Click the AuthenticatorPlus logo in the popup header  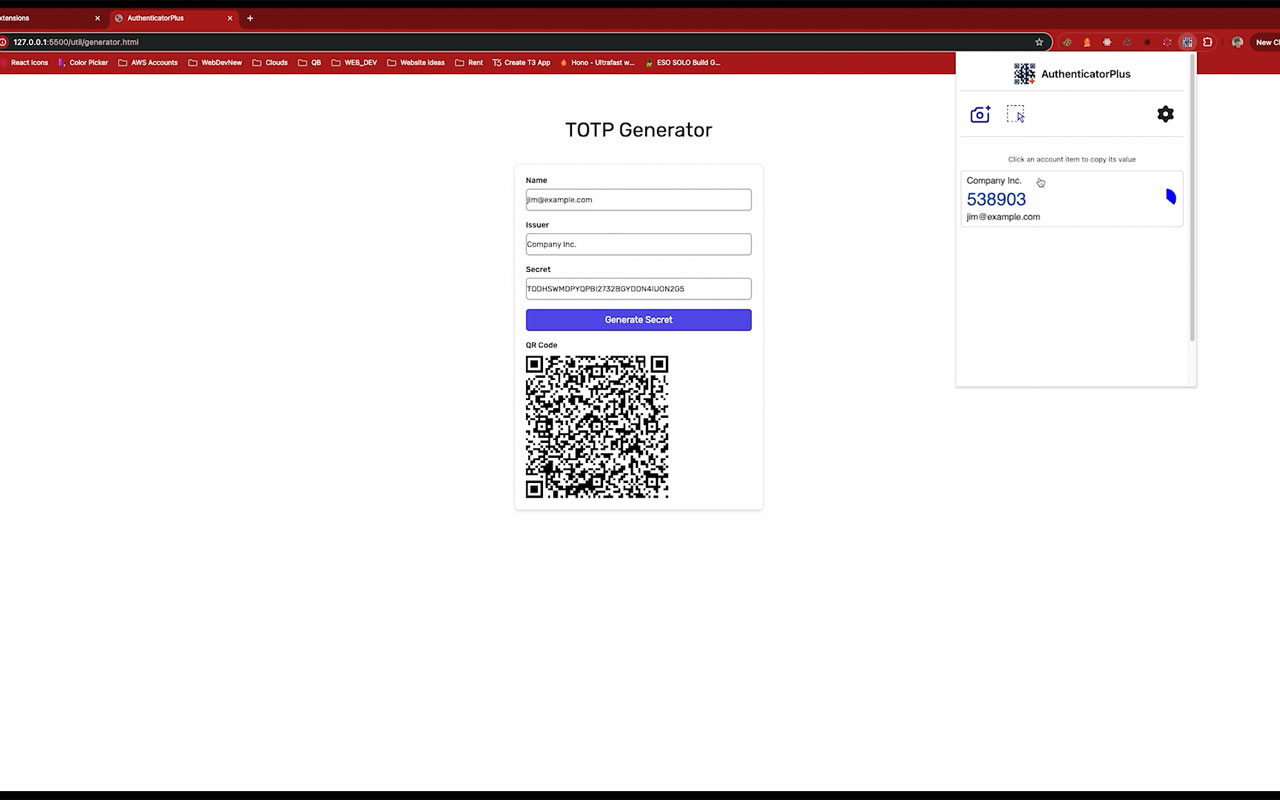click(1024, 73)
